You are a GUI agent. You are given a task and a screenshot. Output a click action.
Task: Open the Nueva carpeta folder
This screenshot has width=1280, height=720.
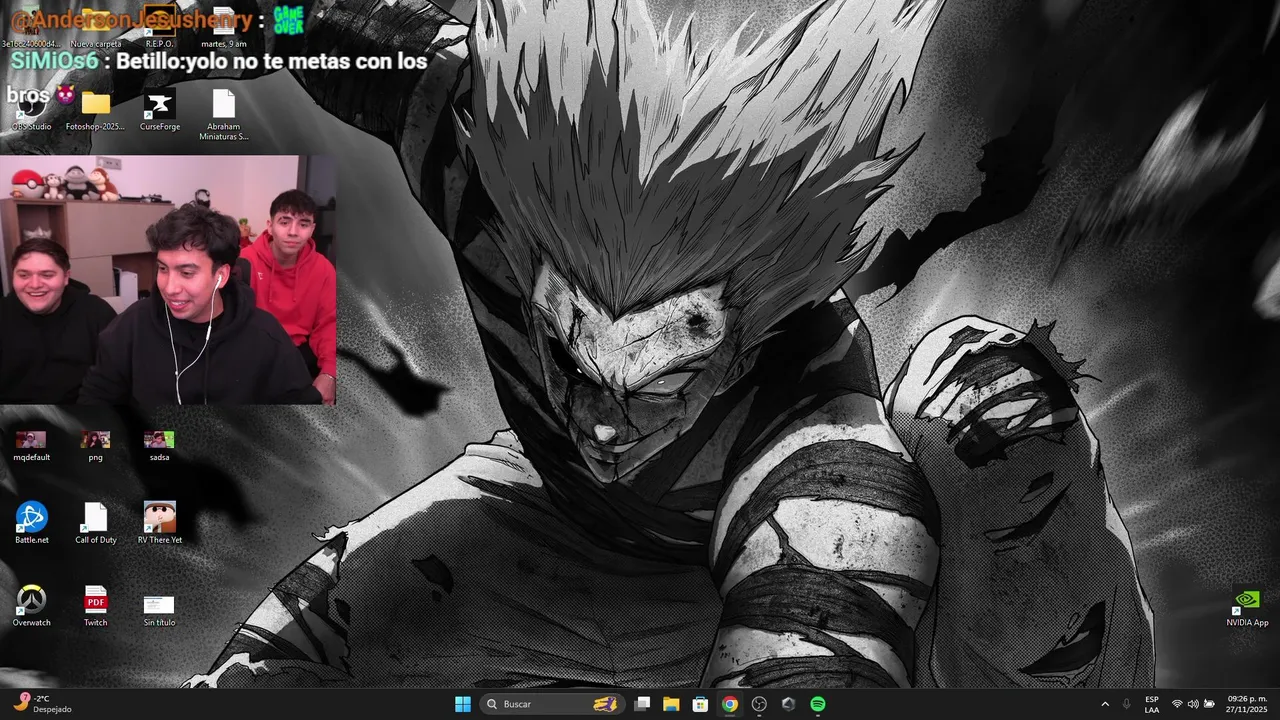[96, 25]
